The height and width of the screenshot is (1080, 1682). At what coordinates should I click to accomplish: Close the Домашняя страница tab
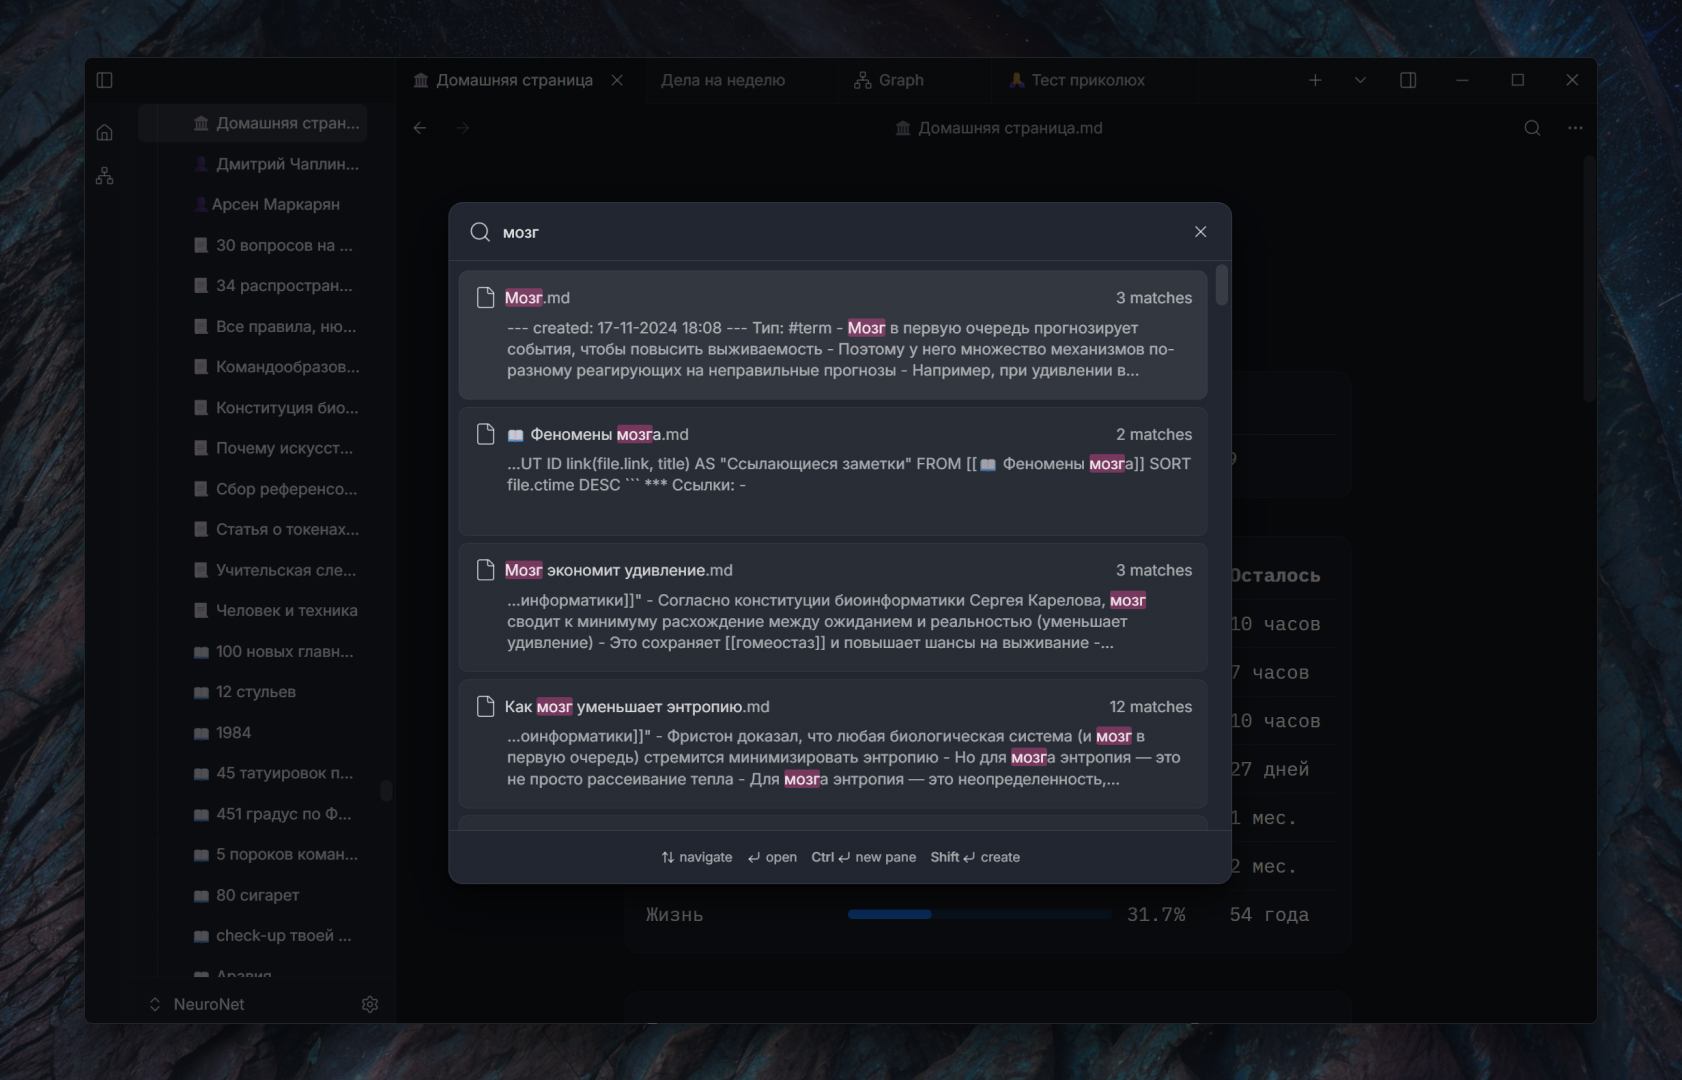pos(617,80)
